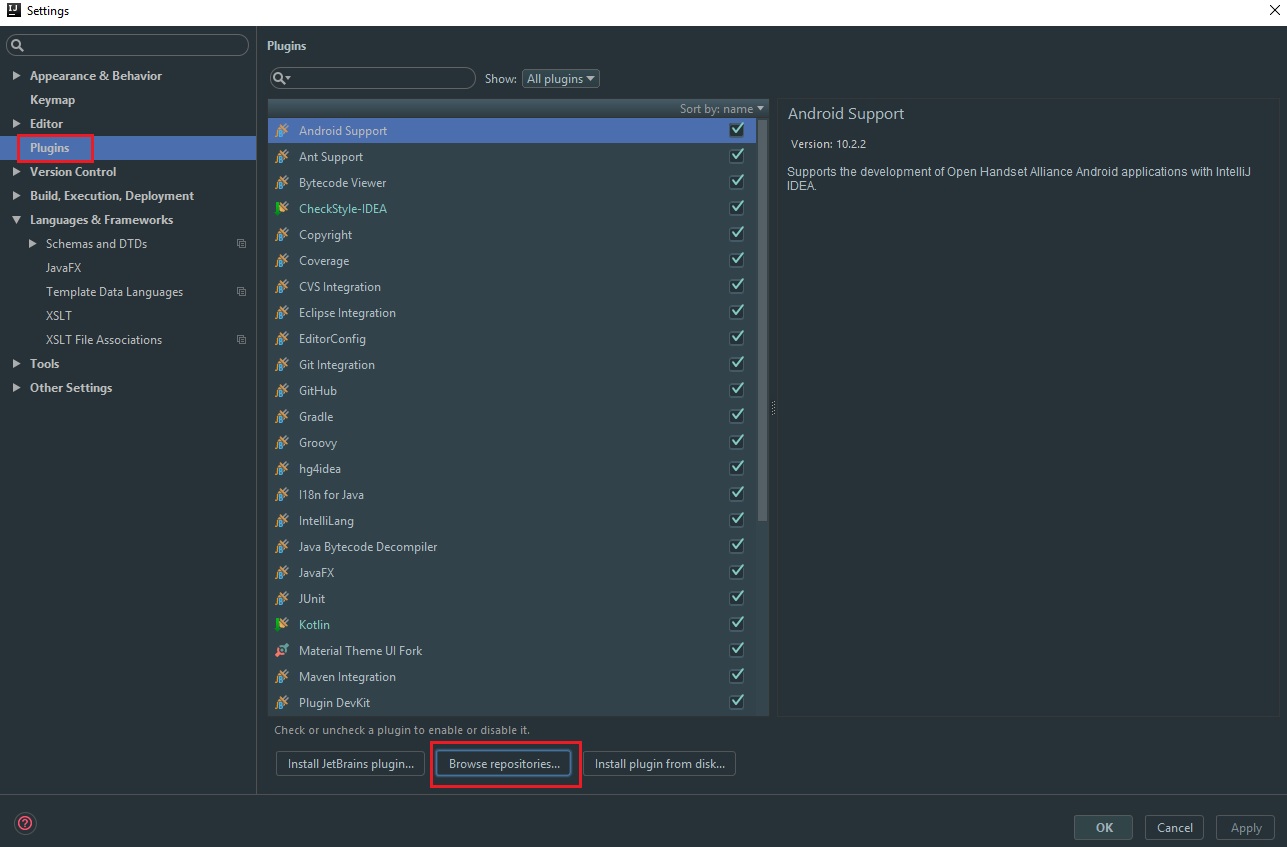Toggle the Gradle plugin checkbox
1287x847 pixels.
click(737, 416)
